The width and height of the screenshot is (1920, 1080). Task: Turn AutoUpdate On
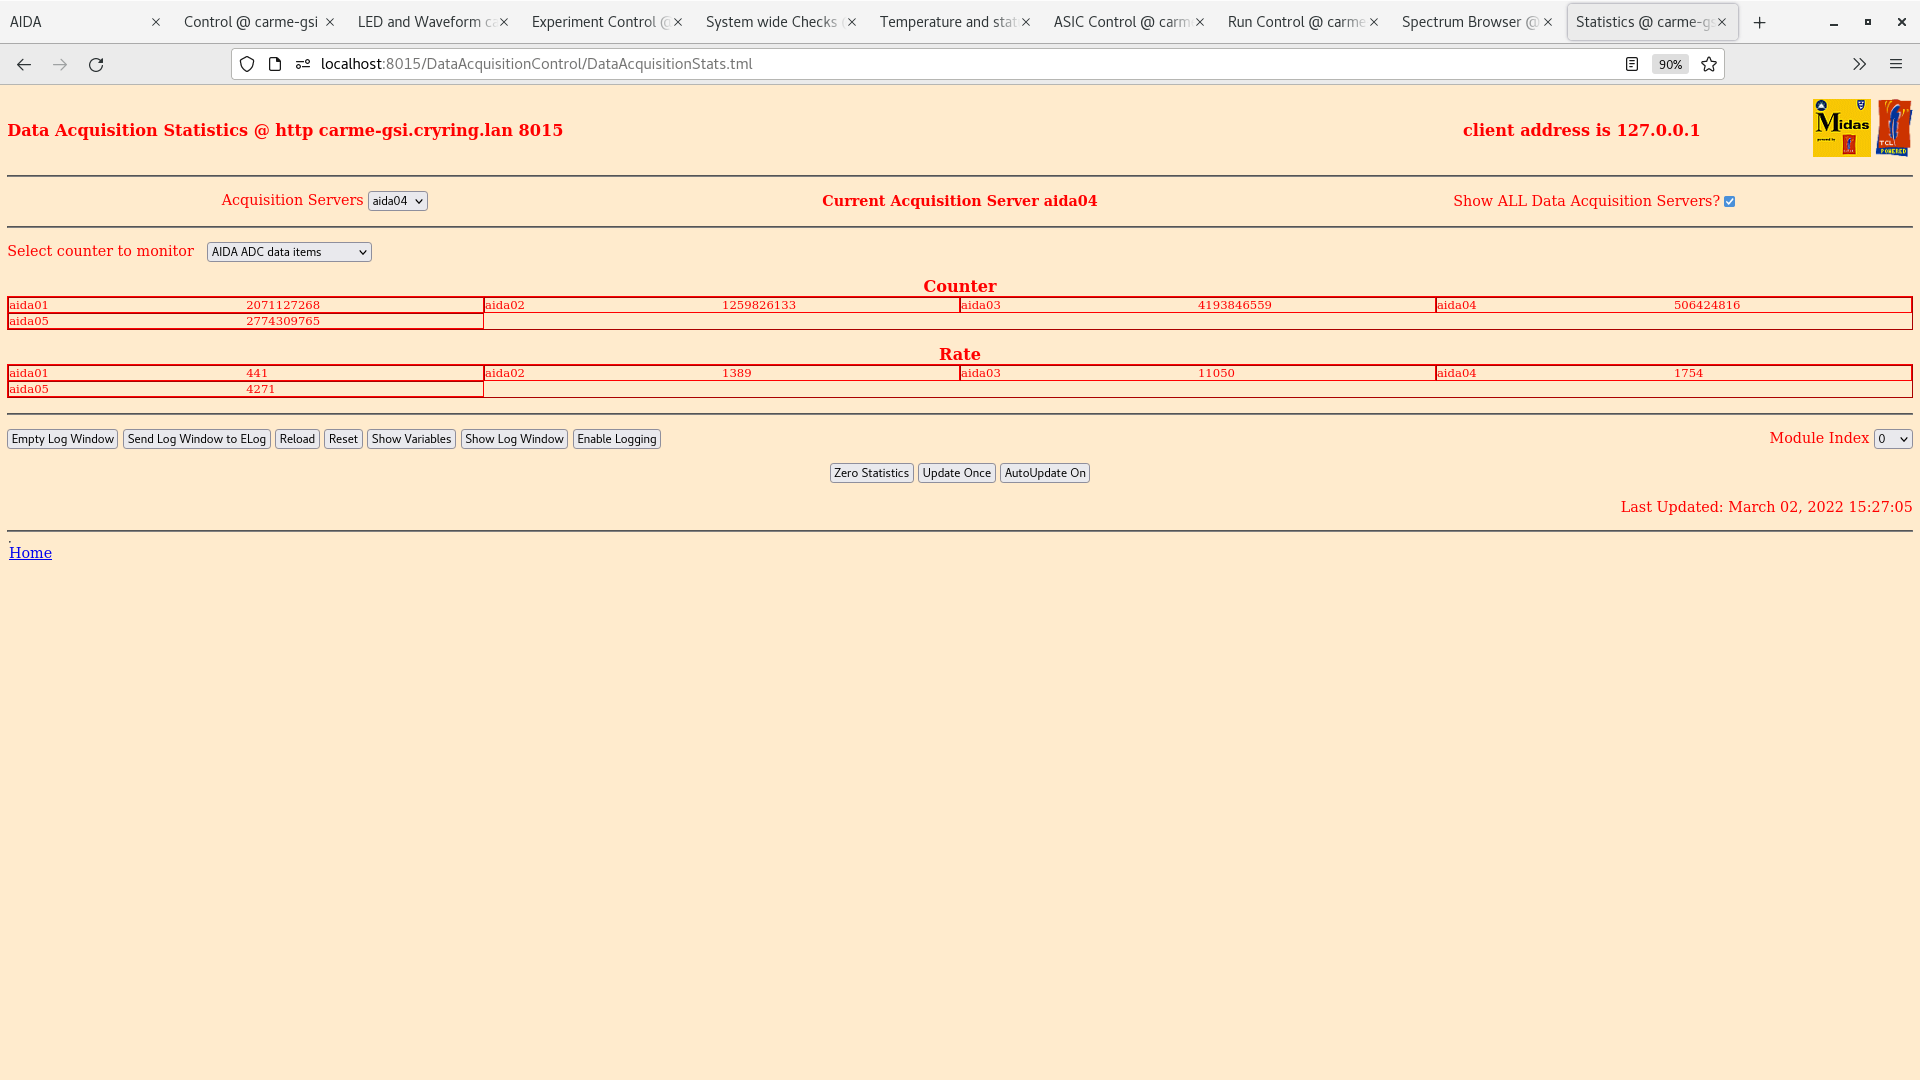(x=1044, y=473)
